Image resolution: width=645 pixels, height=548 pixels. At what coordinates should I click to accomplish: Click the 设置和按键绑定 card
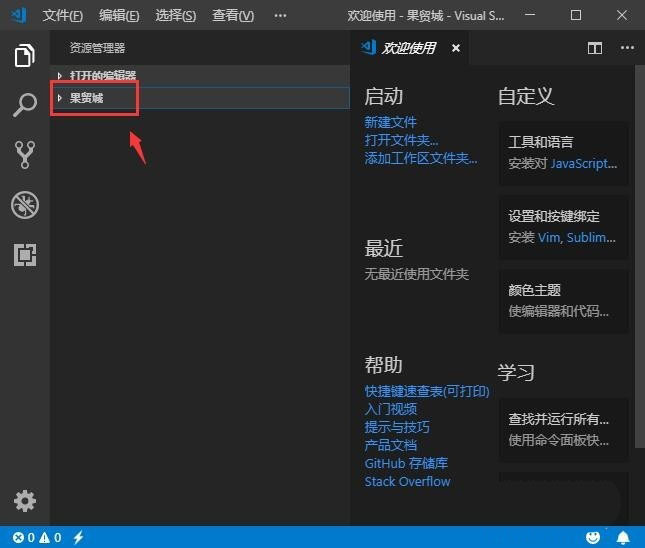click(564, 227)
